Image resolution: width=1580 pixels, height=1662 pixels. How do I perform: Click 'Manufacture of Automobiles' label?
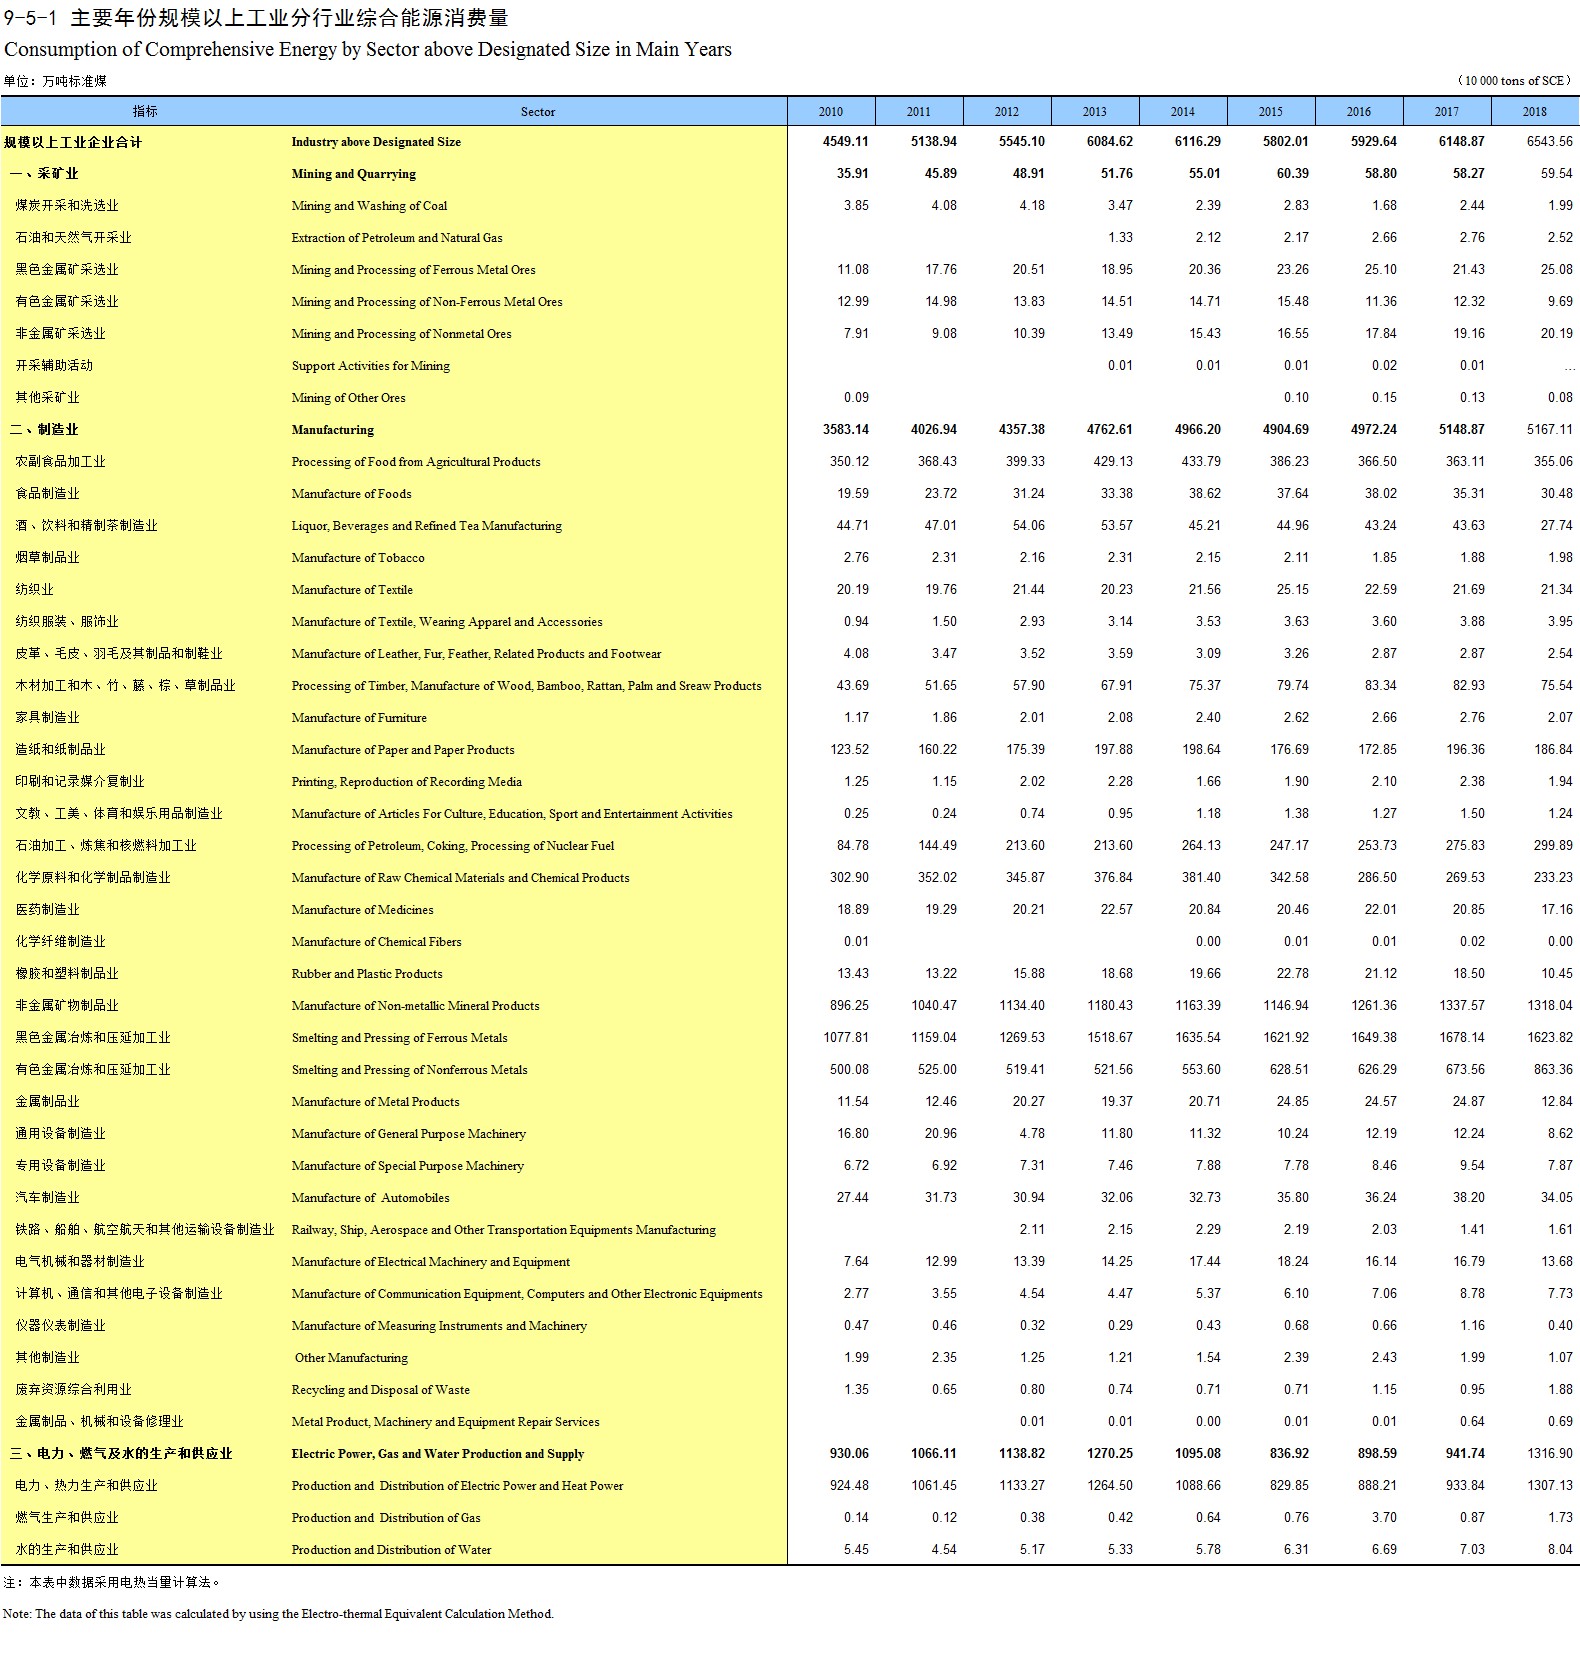[x=370, y=1198]
